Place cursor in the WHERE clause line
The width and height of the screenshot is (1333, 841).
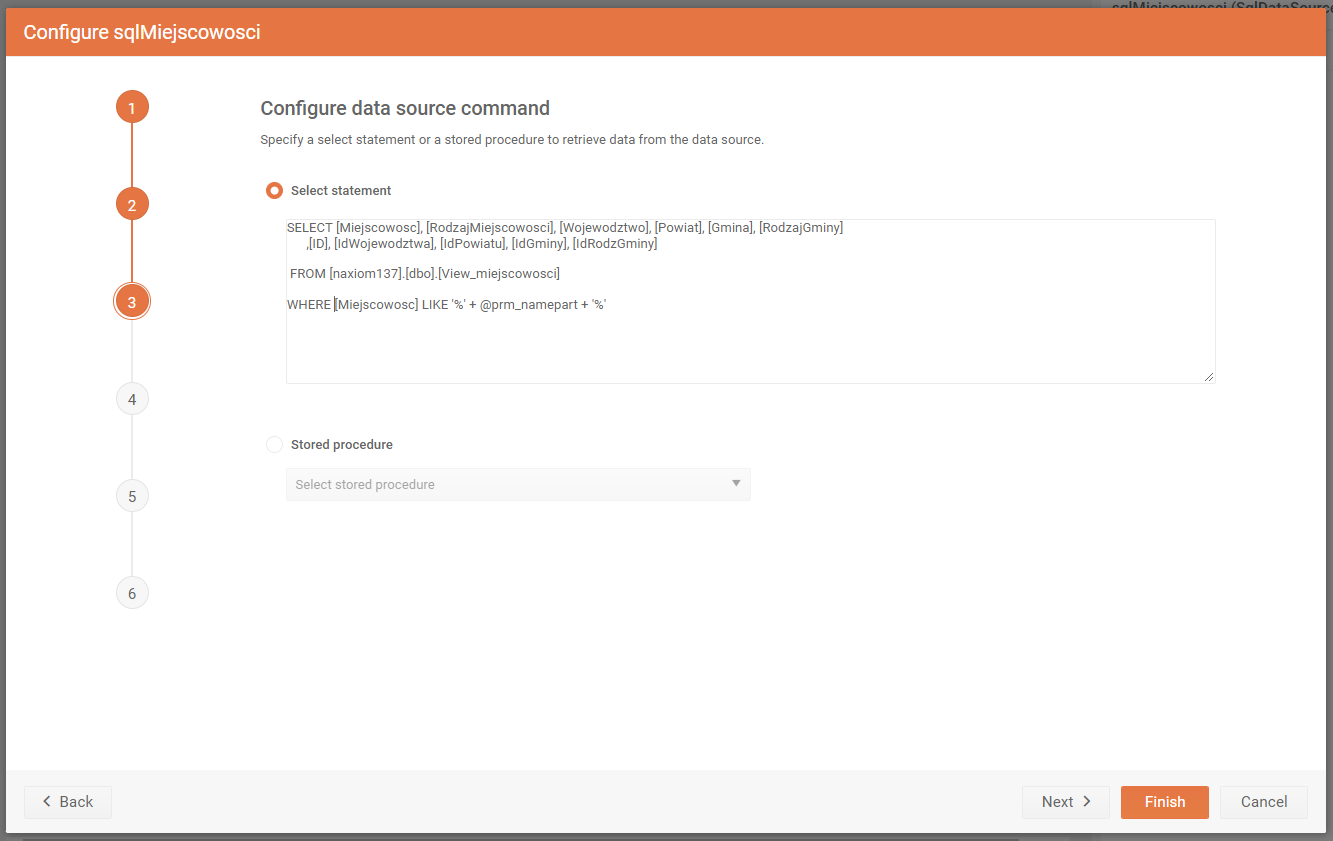point(450,305)
